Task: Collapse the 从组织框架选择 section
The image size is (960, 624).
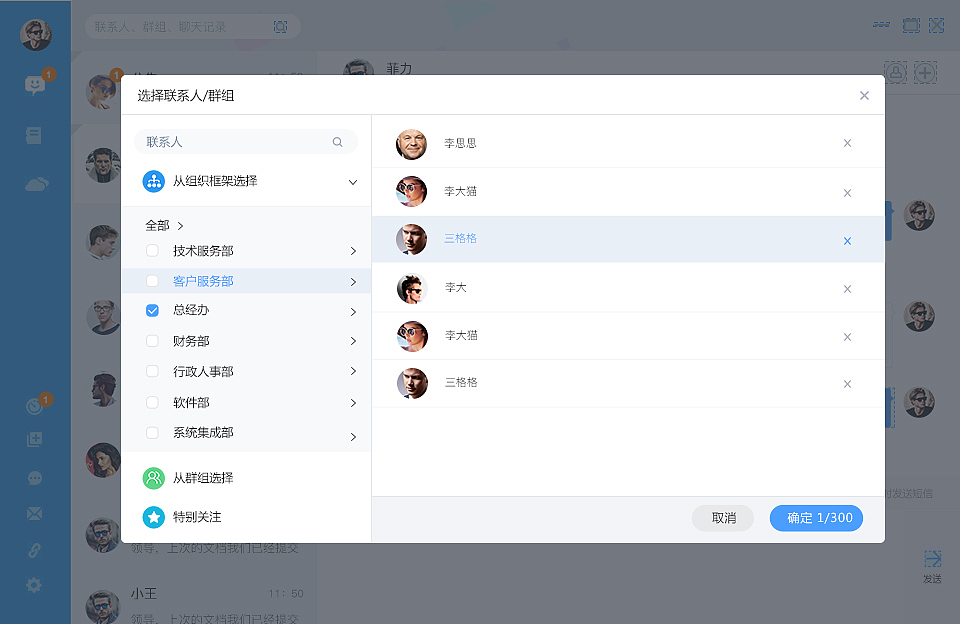Action: click(x=352, y=183)
